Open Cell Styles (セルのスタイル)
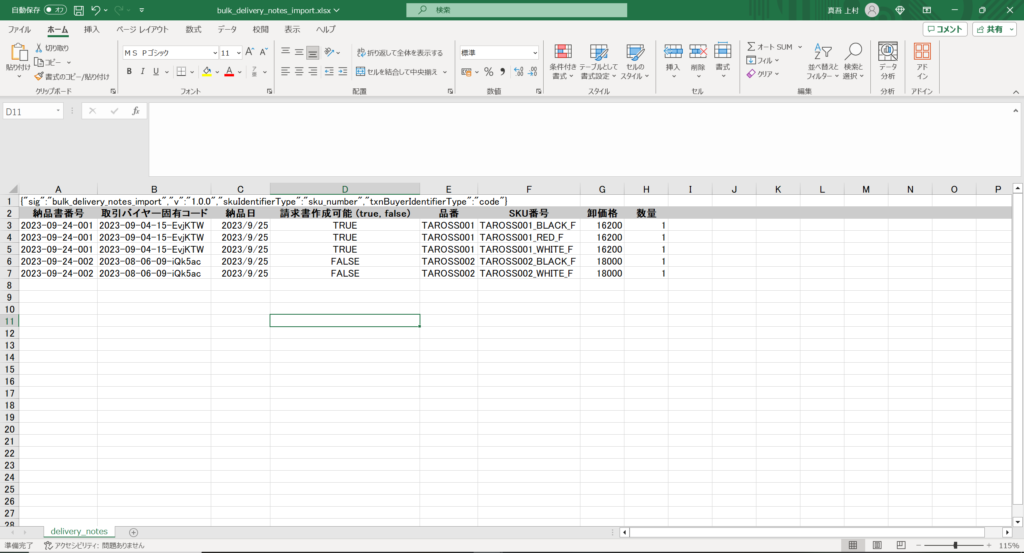The height and width of the screenshot is (553, 1024). (x=634, y=62)
